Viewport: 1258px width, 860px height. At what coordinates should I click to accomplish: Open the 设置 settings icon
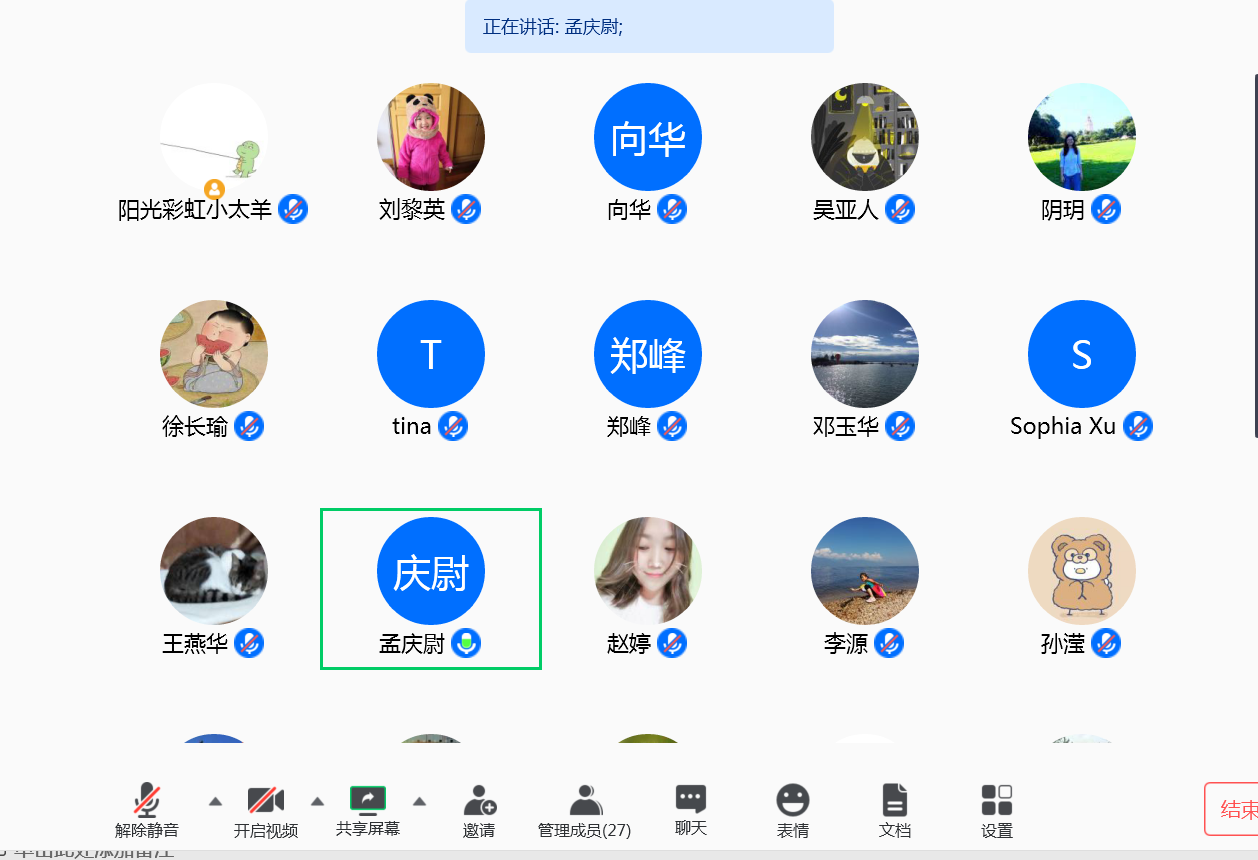996,800
